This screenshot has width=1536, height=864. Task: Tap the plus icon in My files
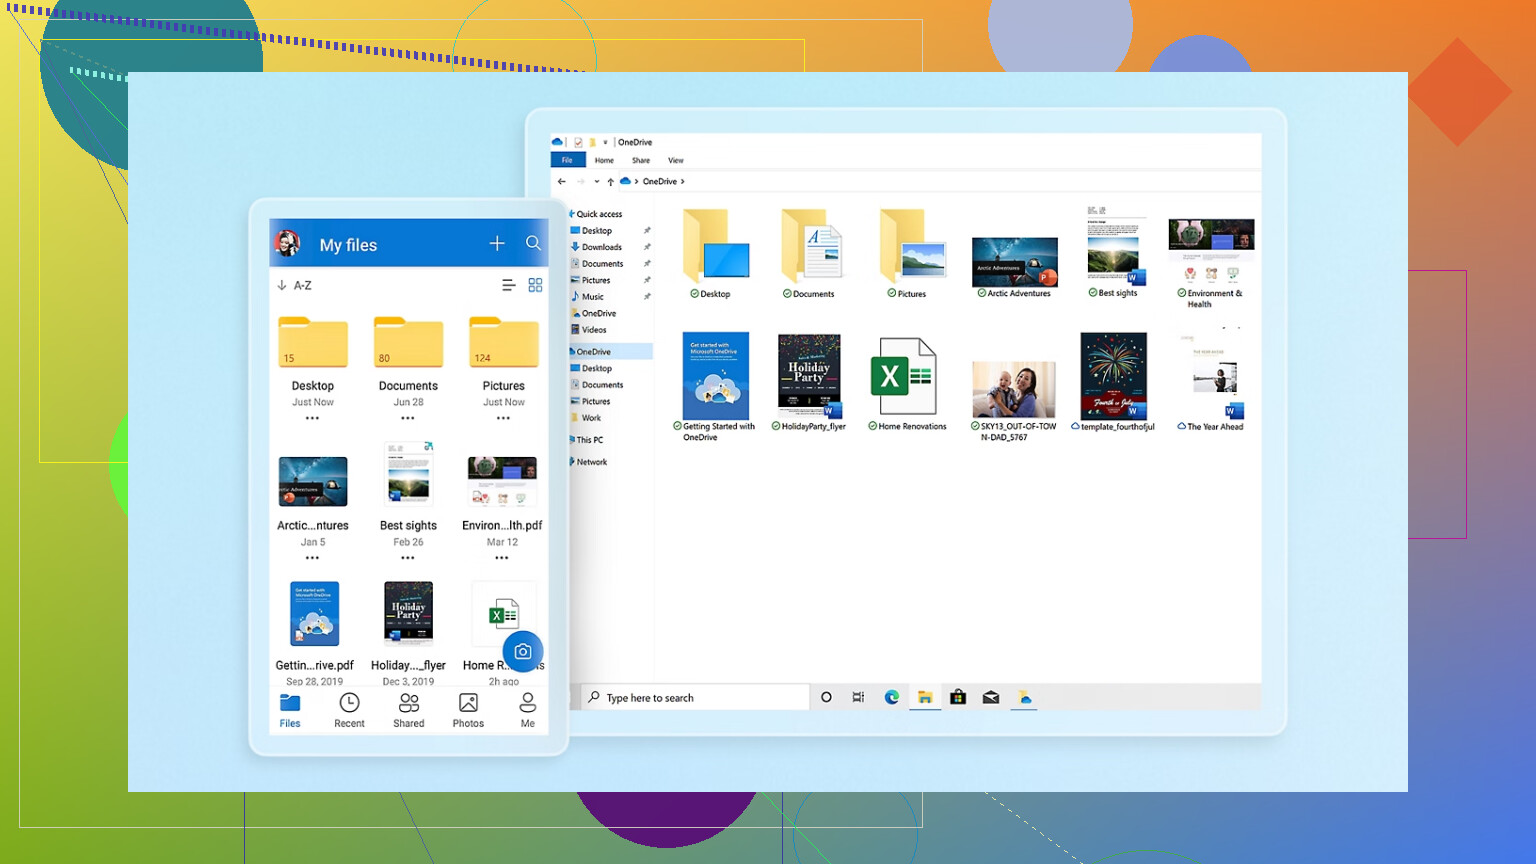click(x=497, y=243)
